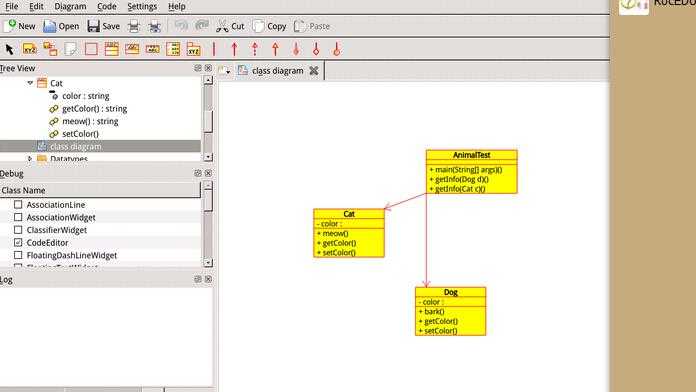This screenshot has height=392, width=696.
Task: Click the Cut scissors icon
Action: [x=222, y=26]
